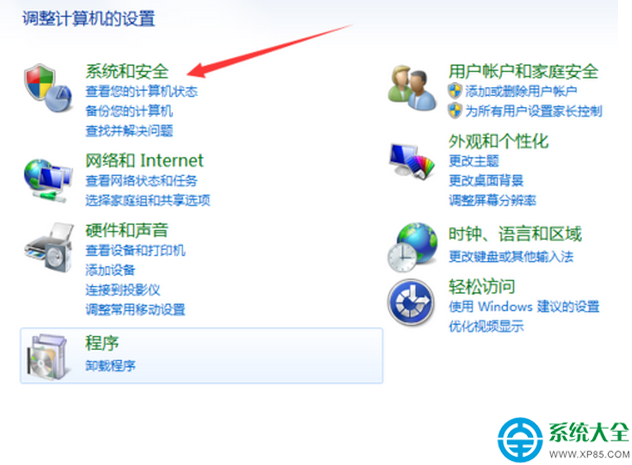This screenshot has height=465, width=632.
Task: Open the 系统和安全 heading link
Action: click(x=127, y=71)
